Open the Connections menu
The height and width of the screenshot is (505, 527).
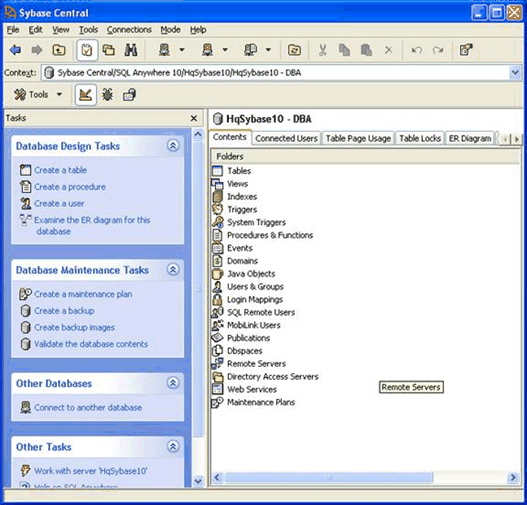coord(129,30)
